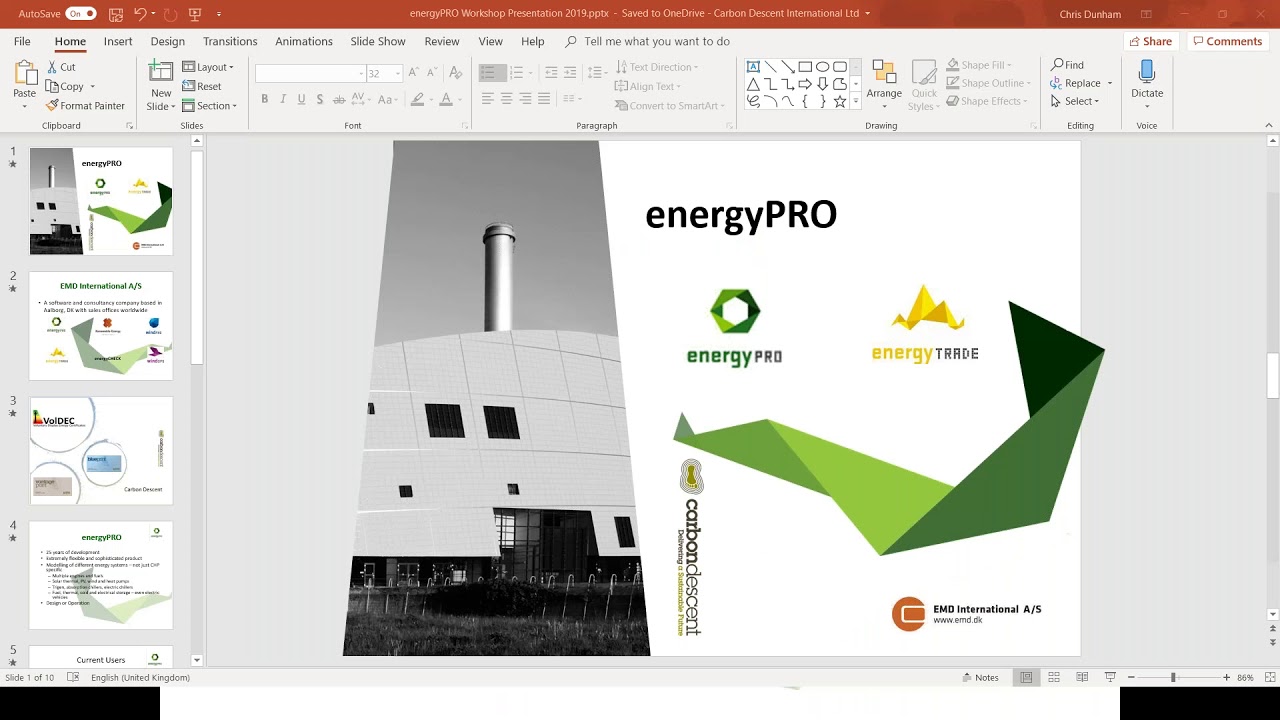Open the File menu
The image size is (1280, 720).
point(22,41)
